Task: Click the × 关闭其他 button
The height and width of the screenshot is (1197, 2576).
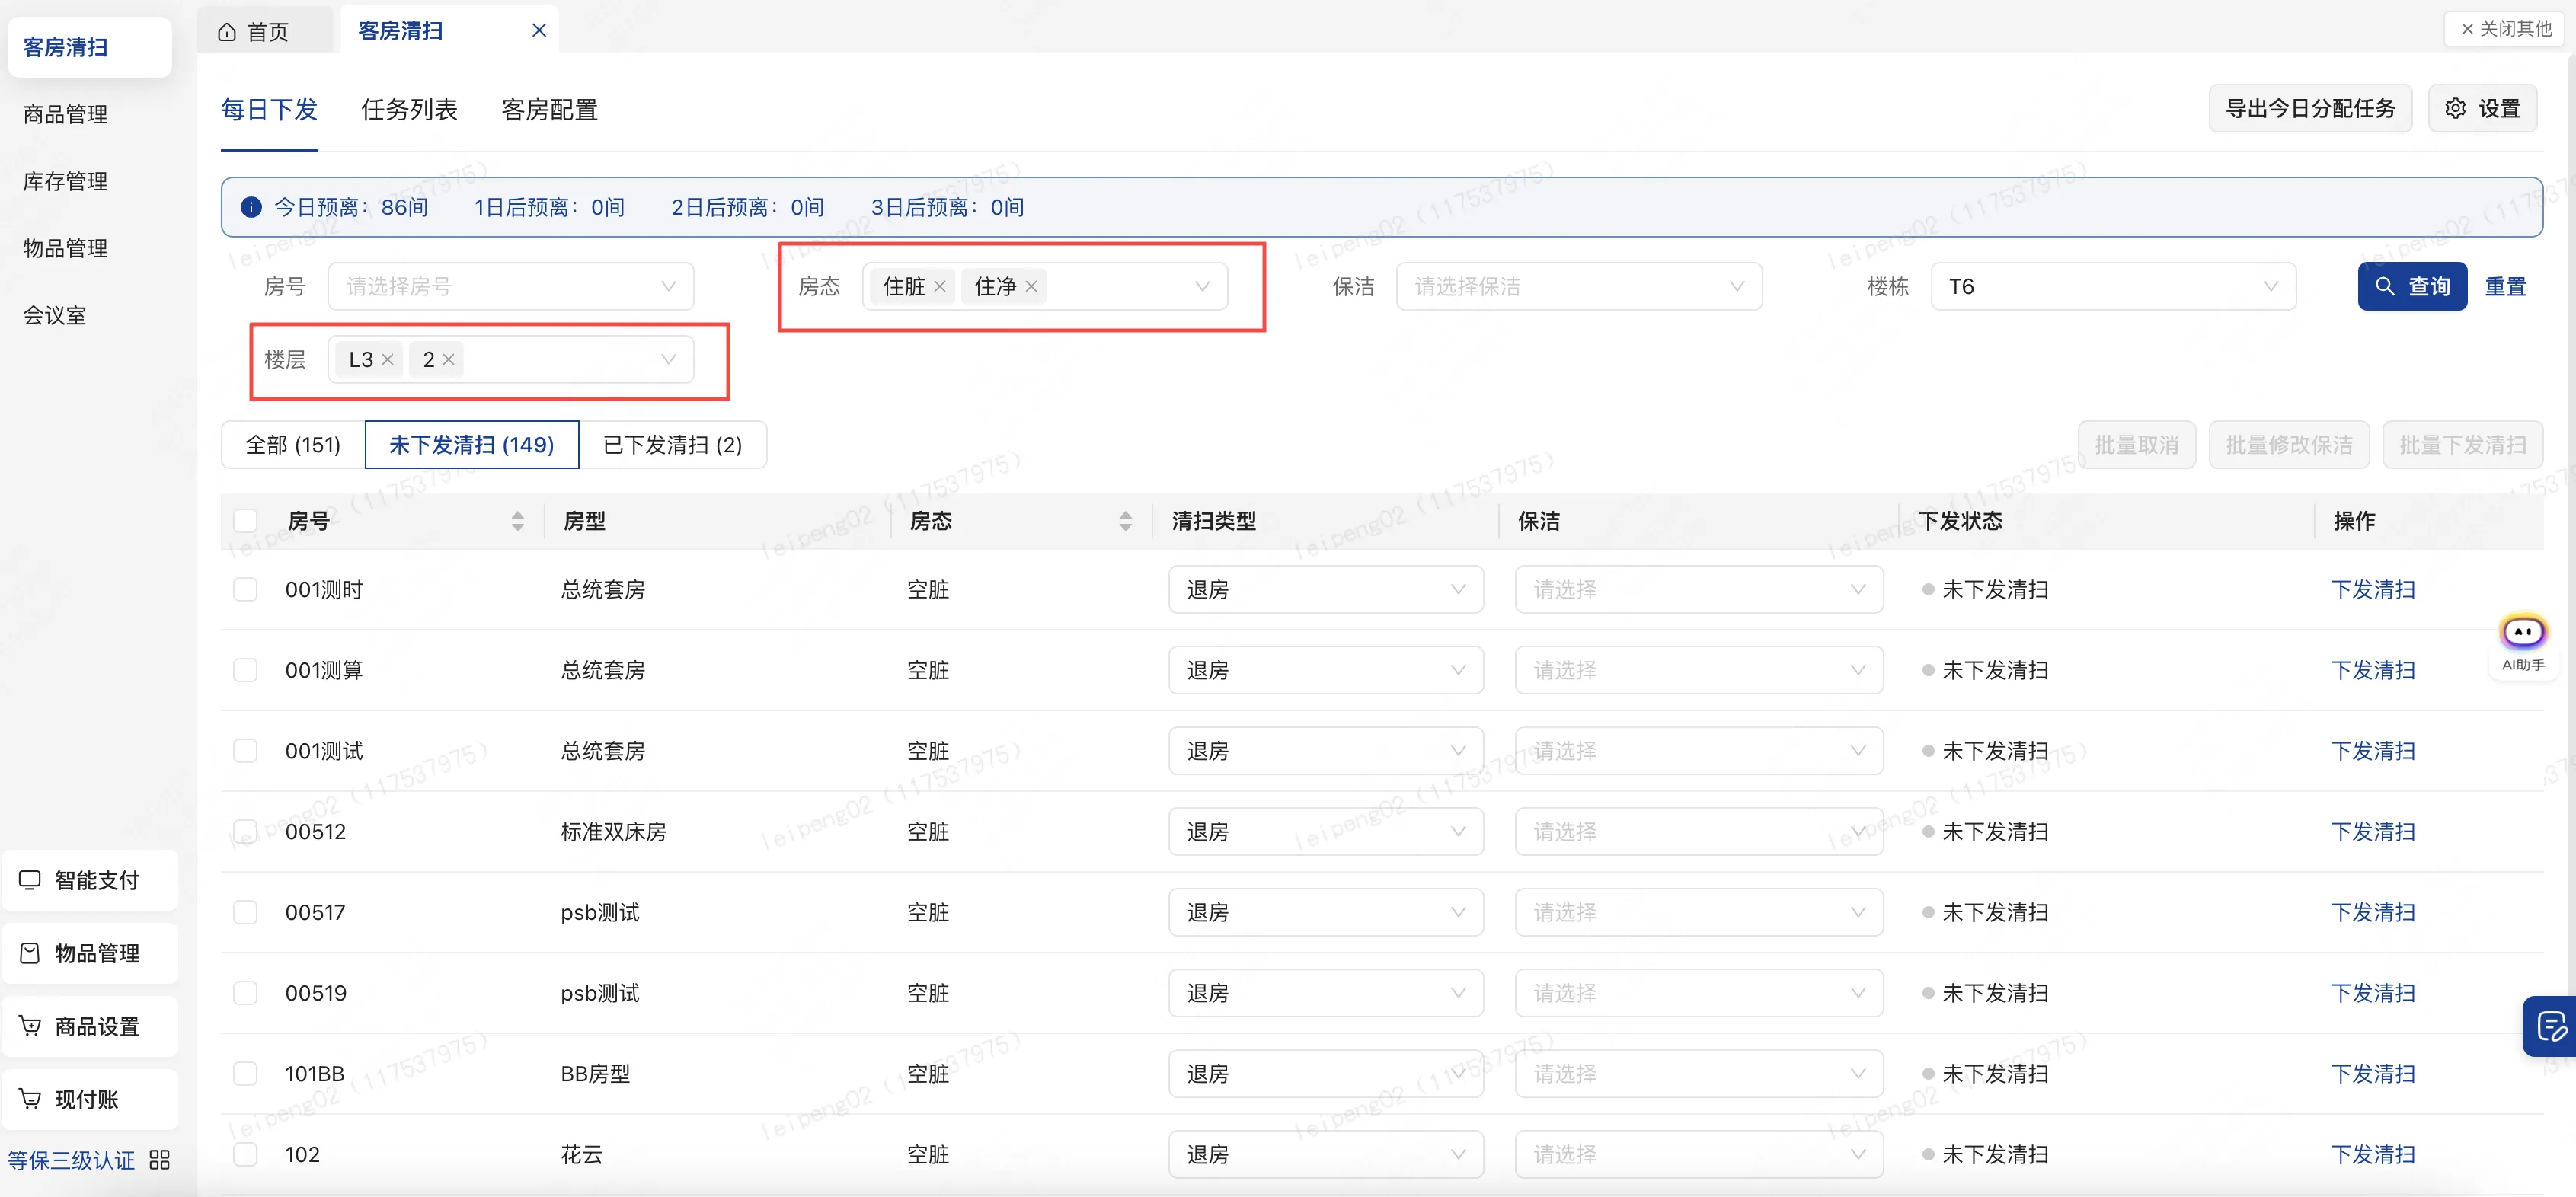Action: 2506,29
